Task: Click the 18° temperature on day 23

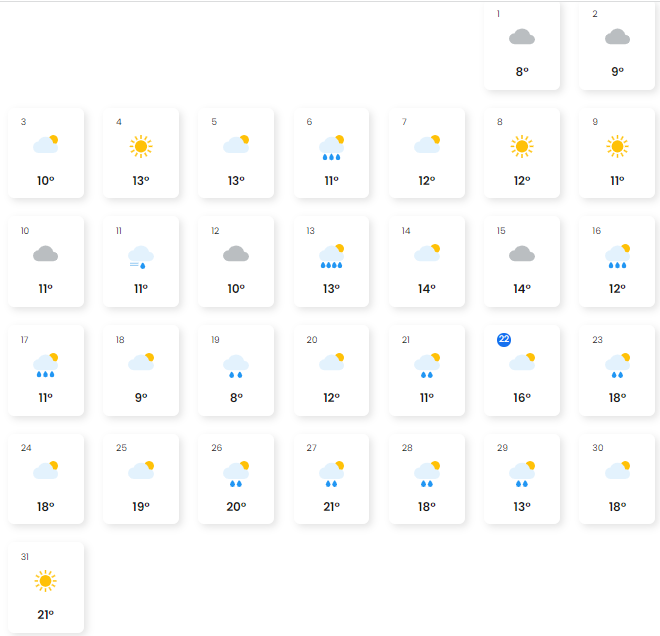Action: [617, 397]
